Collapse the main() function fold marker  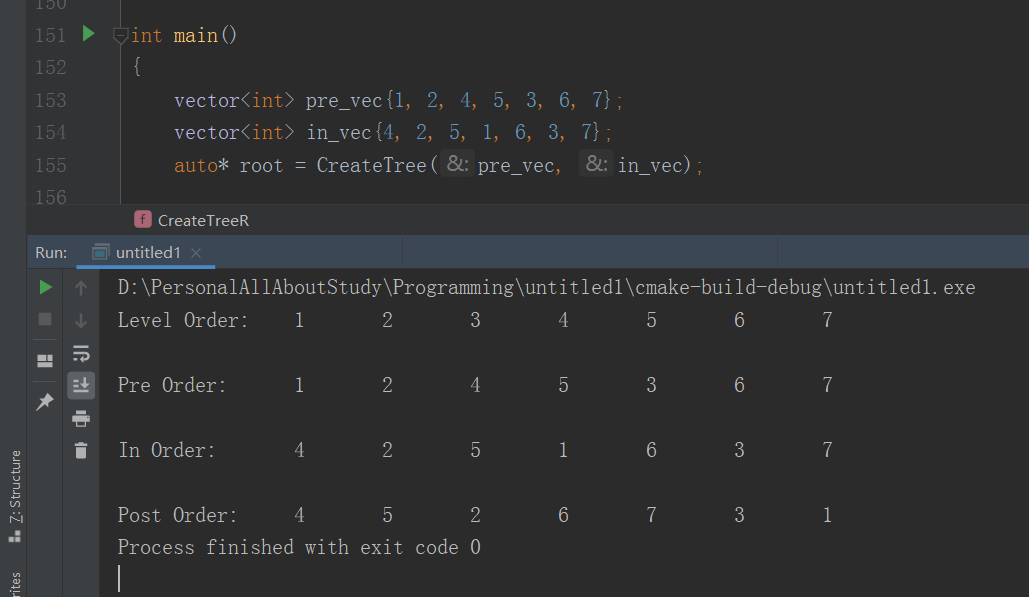pos(120,36)
